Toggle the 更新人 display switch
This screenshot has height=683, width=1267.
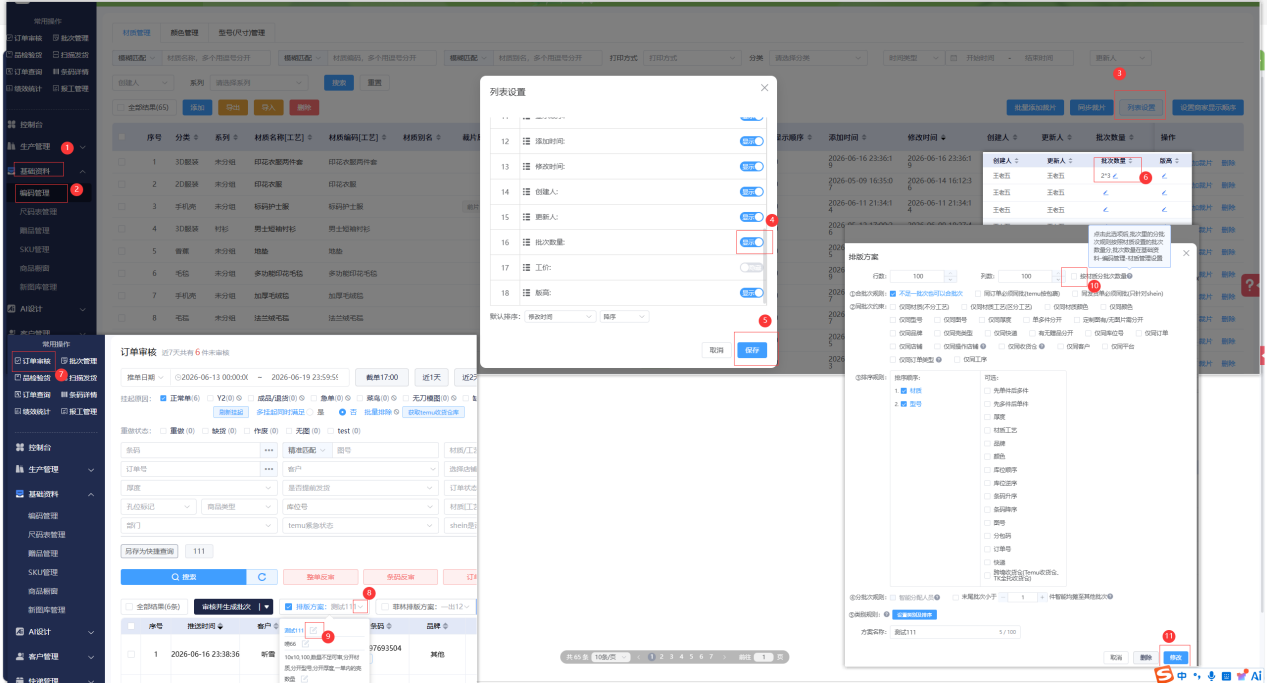751,217
